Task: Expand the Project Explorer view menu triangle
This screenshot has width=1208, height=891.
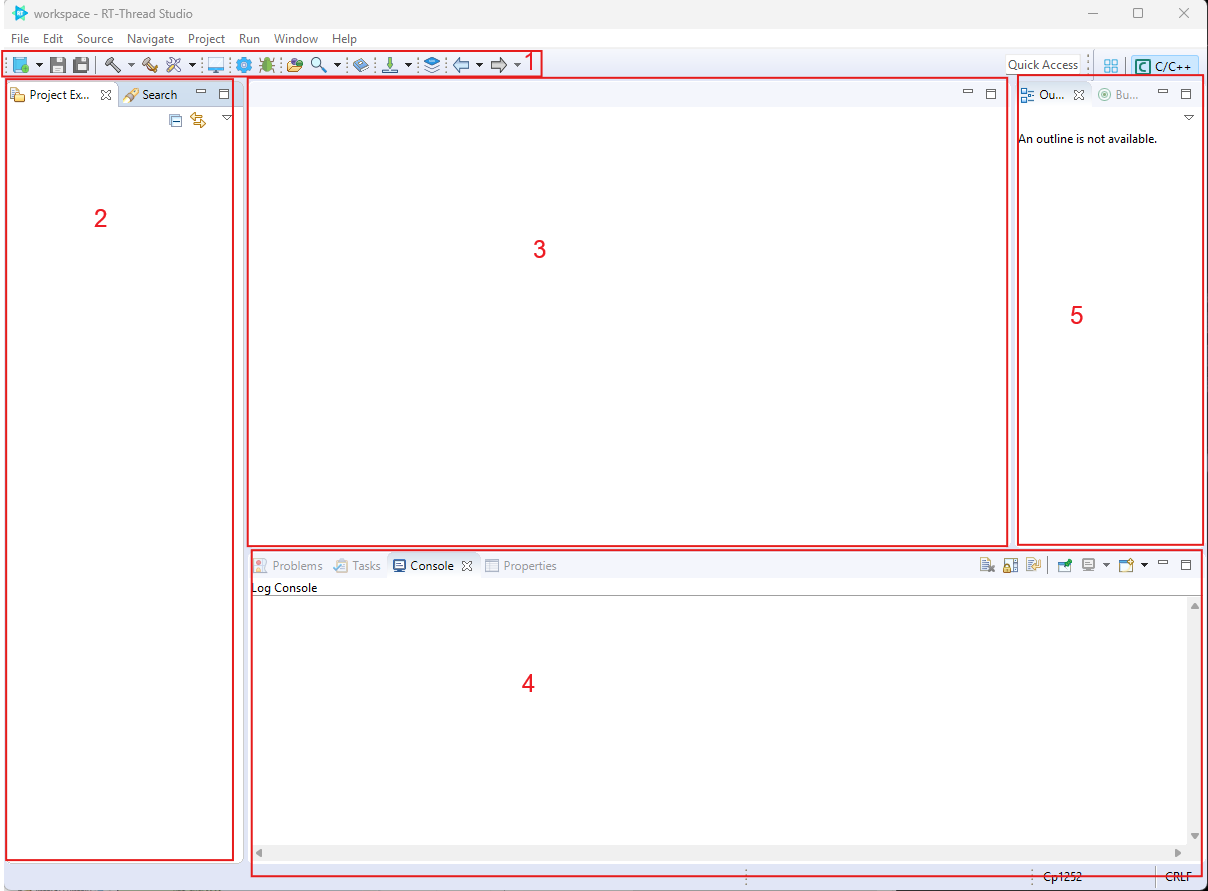Action: click(x=227, y=119)
